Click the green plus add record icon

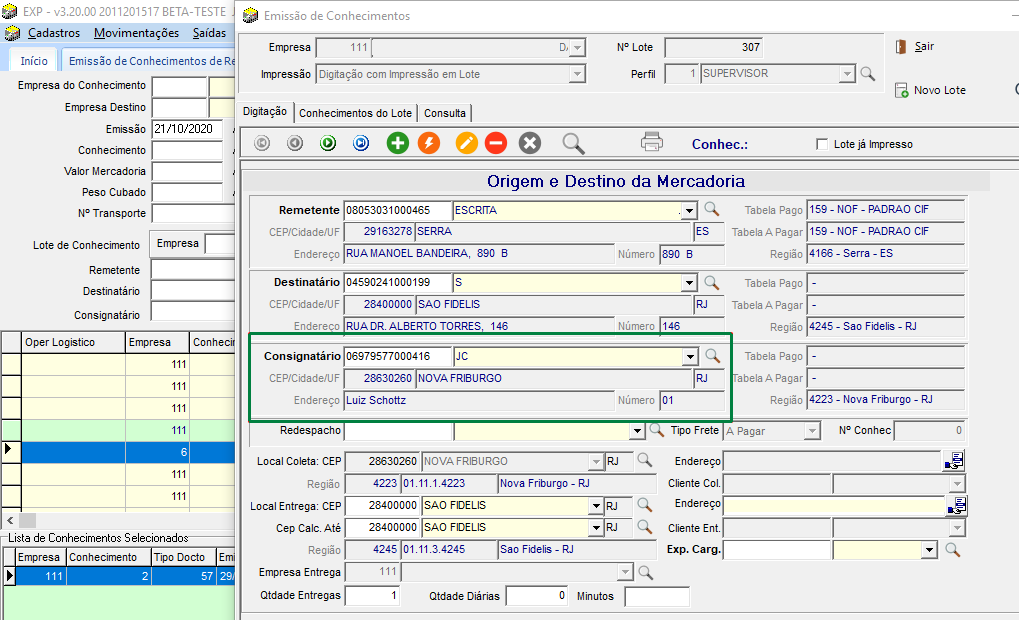click(x=398, y=143)
